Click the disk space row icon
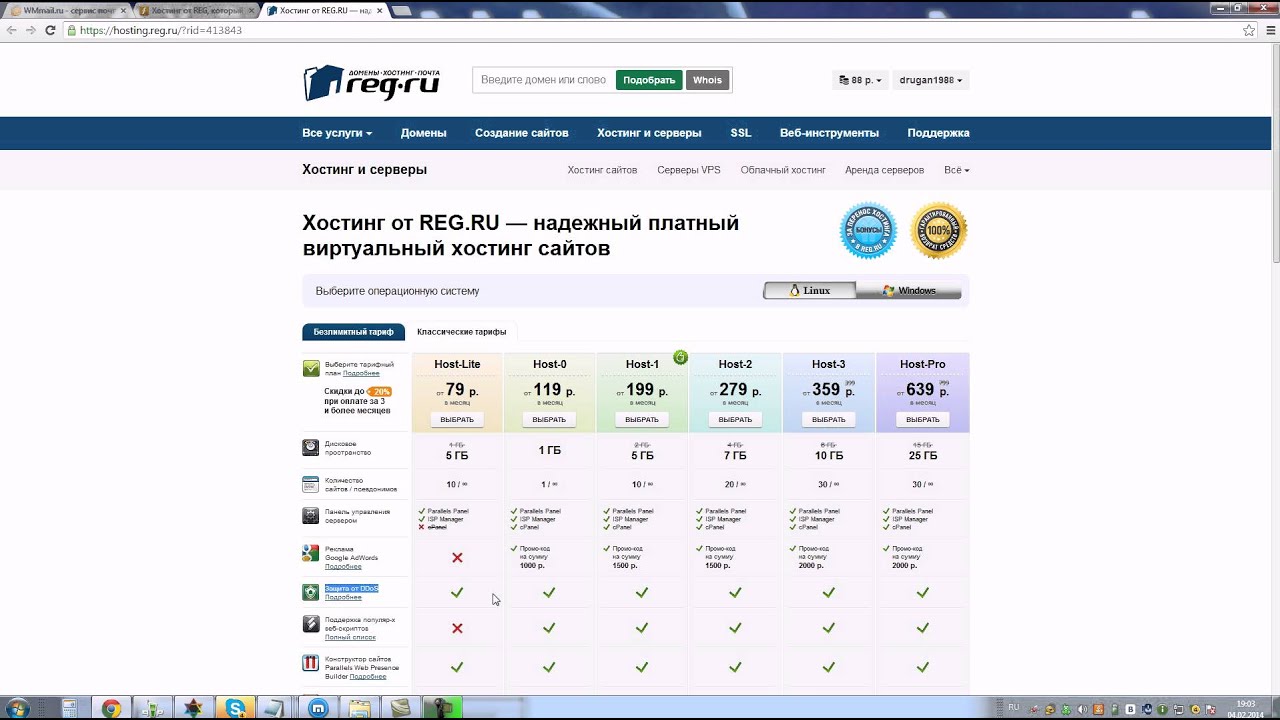Image resolution: width=1280 pixels, height=720 pixels. click(x=311, y=448)
